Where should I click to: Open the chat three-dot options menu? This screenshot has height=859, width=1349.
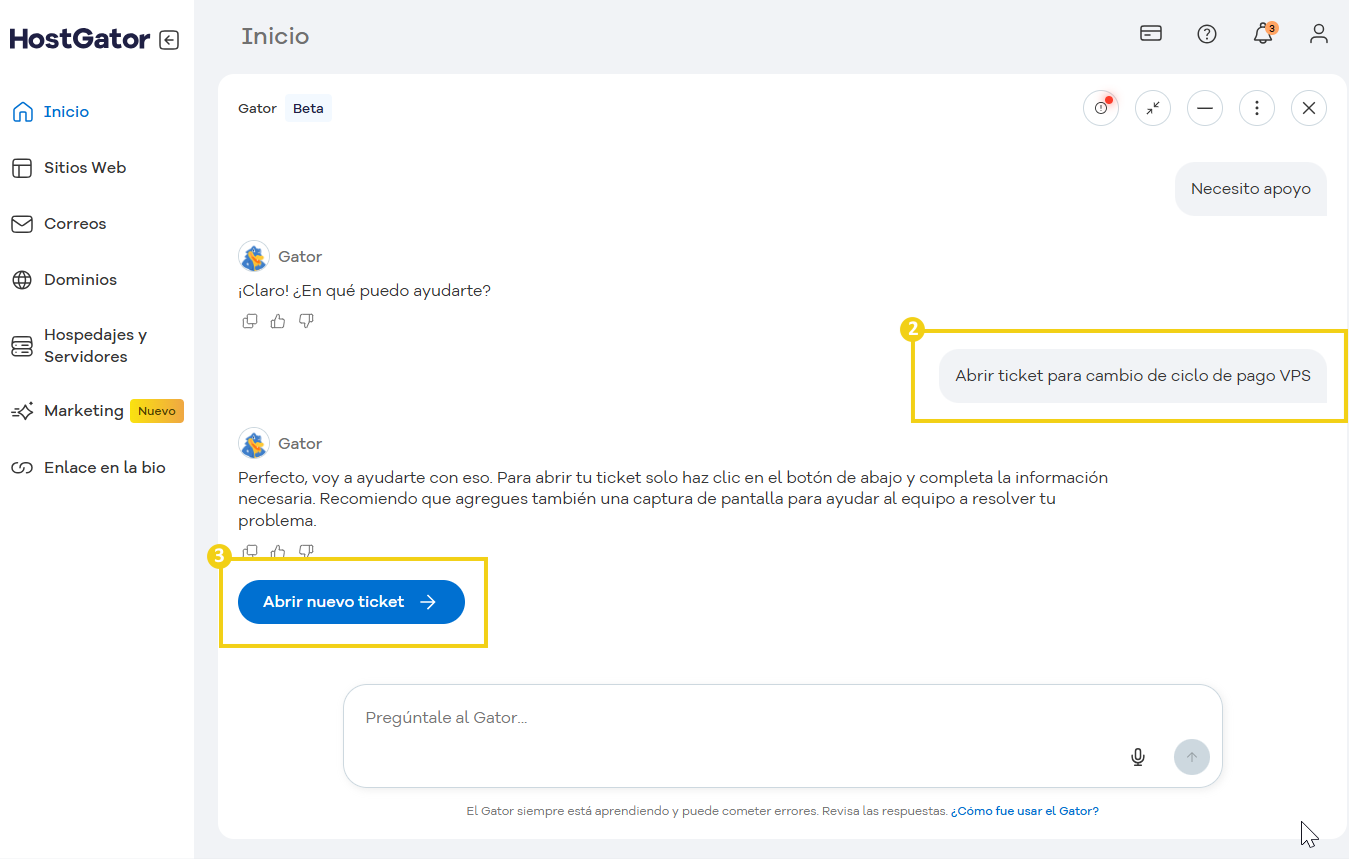pyautogui.click(x=1256, y=107)
